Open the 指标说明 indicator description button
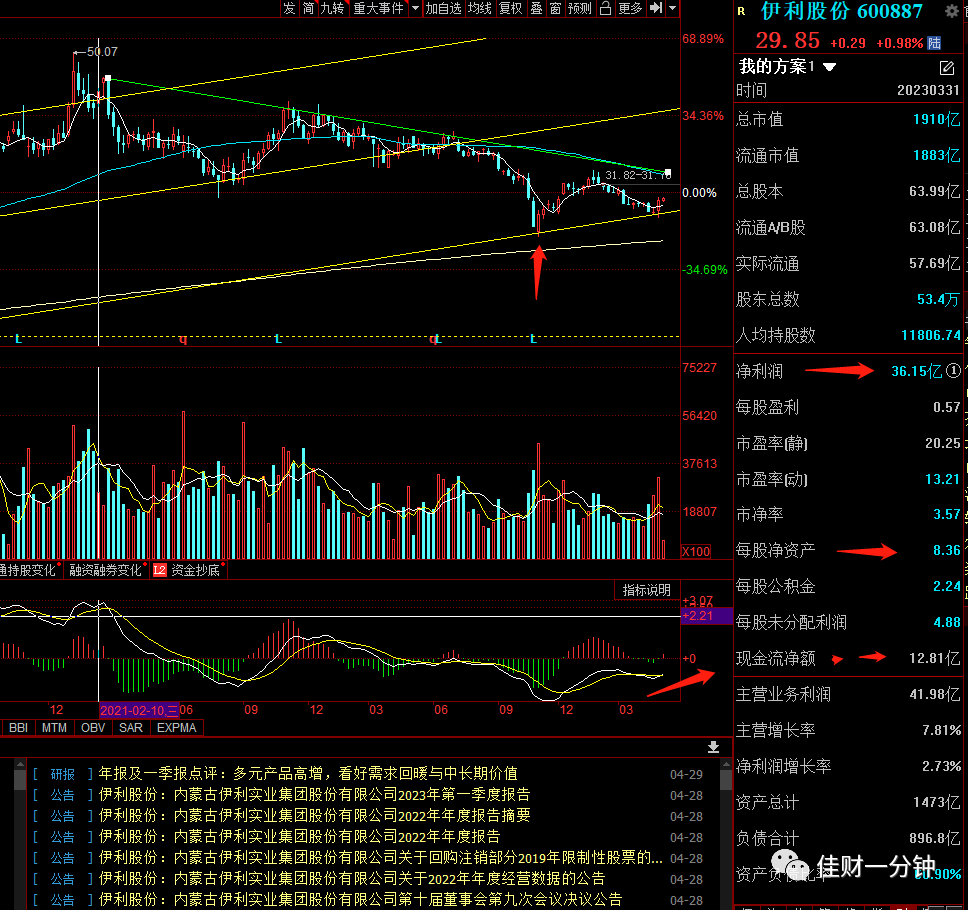This screenshot has height=910, width=968. (646, 590)
